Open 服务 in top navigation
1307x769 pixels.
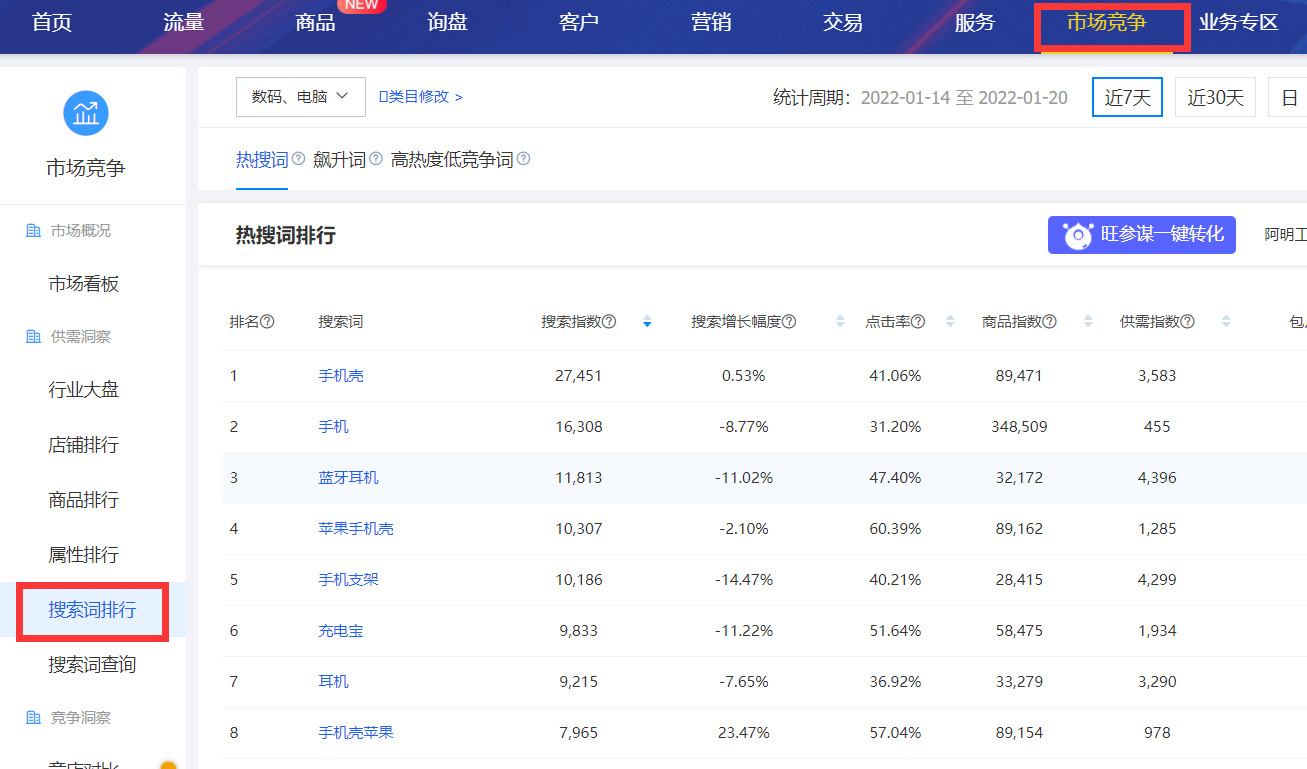point(975,22)
